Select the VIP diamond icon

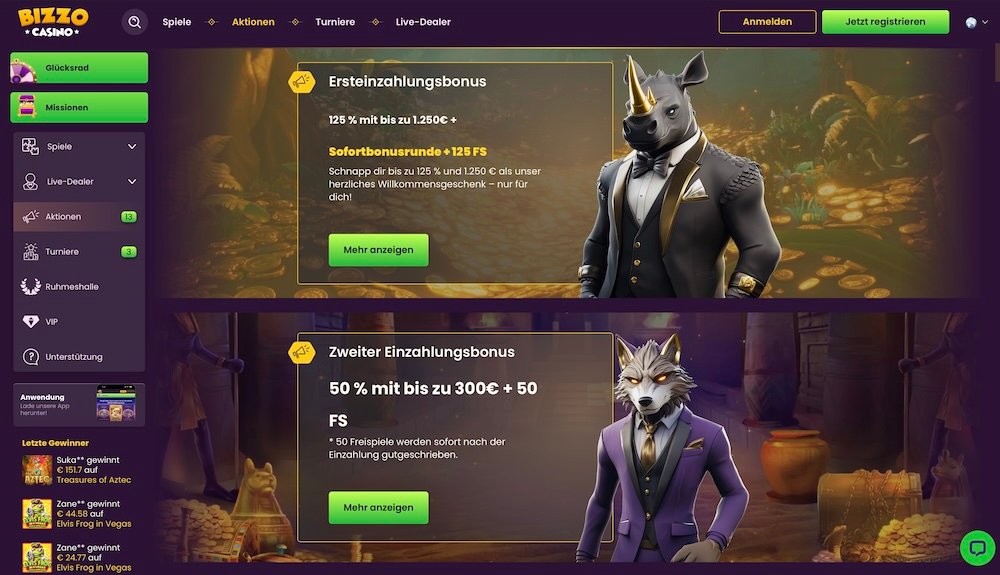click(x=31, y=322)
